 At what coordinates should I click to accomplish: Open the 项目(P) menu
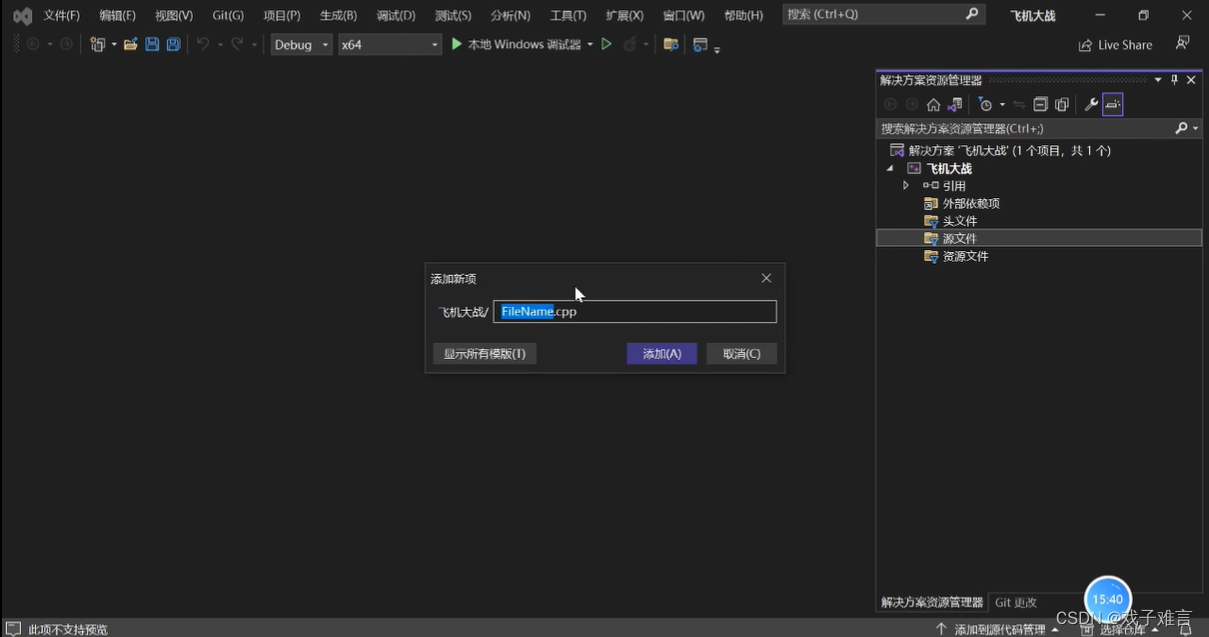click(x=281, y=16)
